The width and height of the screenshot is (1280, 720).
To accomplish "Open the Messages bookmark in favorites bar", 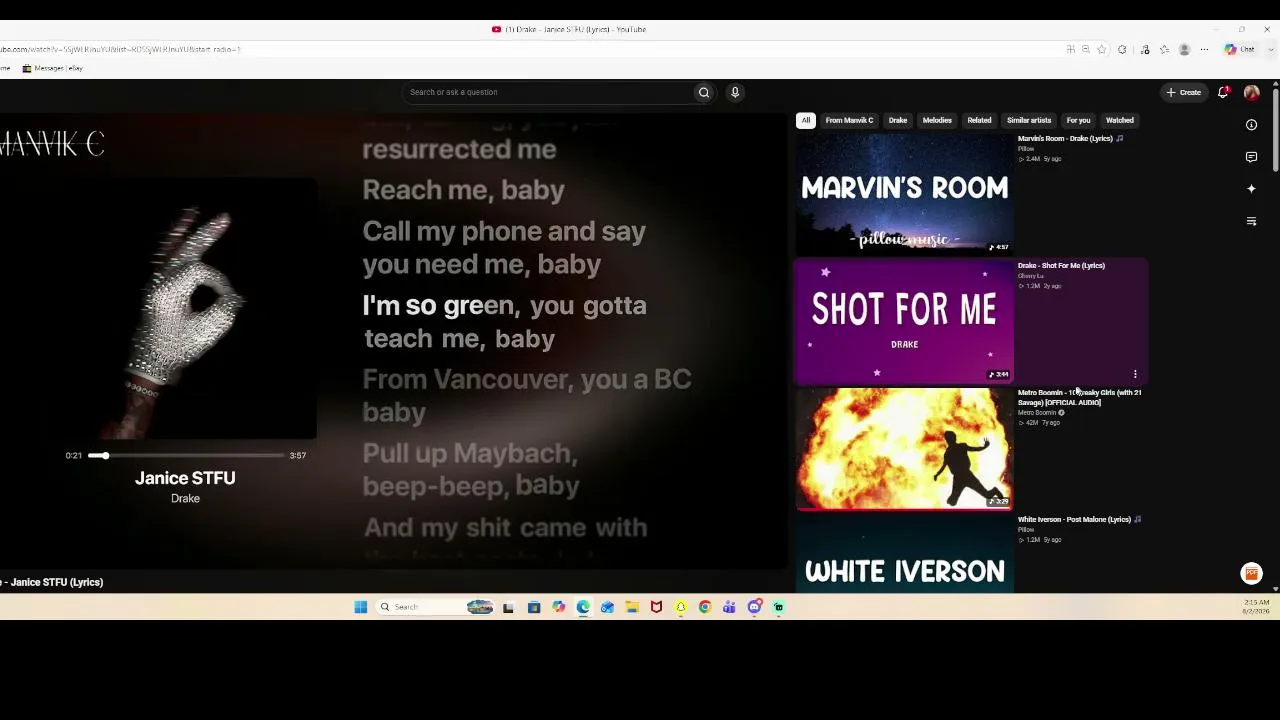I will (53, 68).
